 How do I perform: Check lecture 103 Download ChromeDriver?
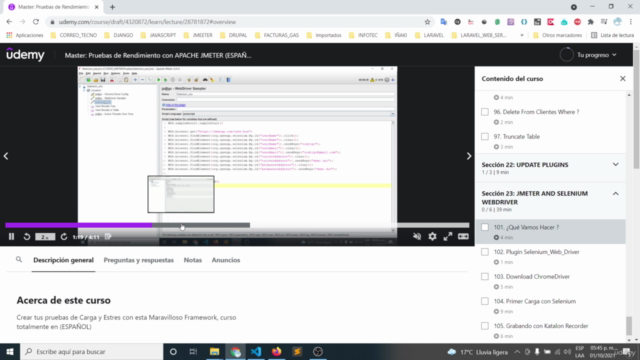pos(485,277)
